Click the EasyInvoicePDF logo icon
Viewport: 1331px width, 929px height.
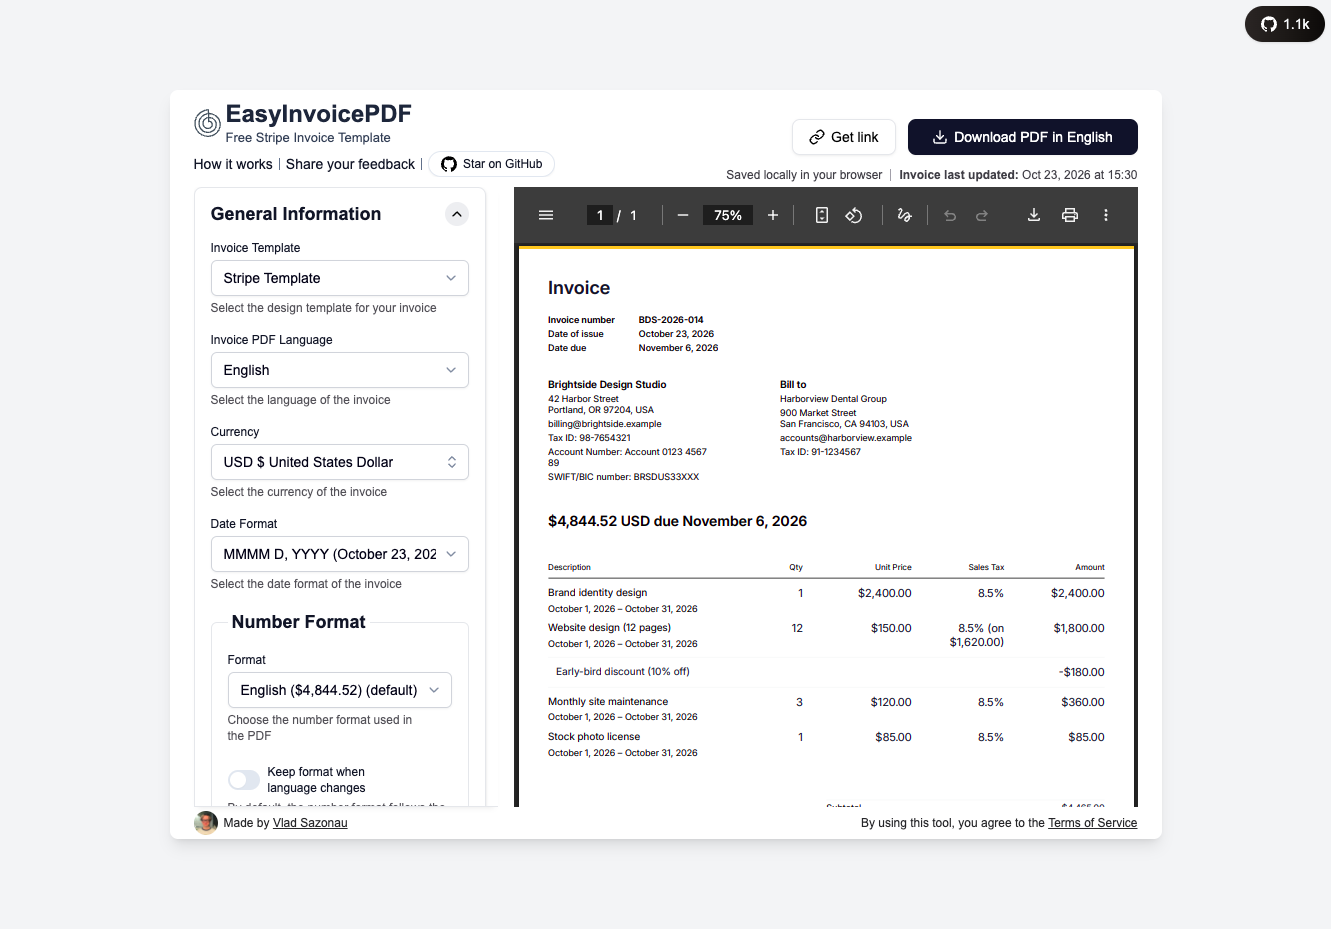207,123
